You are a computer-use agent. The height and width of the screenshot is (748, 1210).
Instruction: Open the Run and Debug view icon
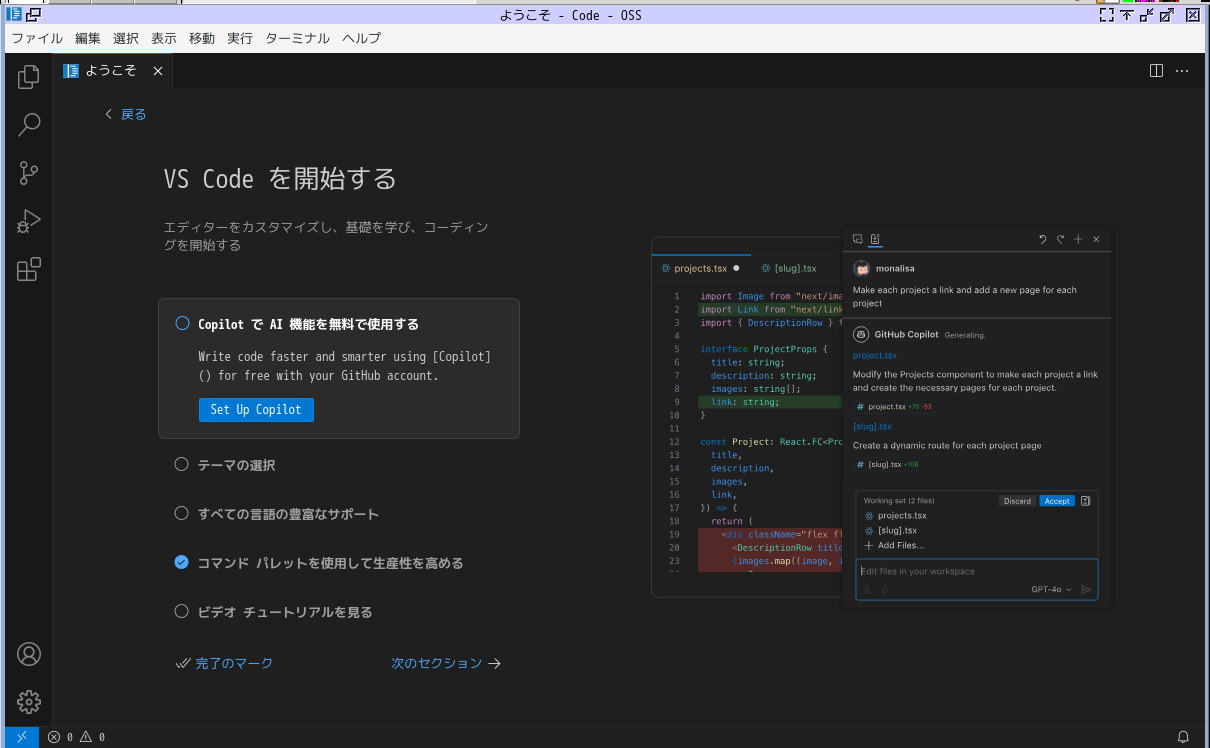click(x=29, y=221)
